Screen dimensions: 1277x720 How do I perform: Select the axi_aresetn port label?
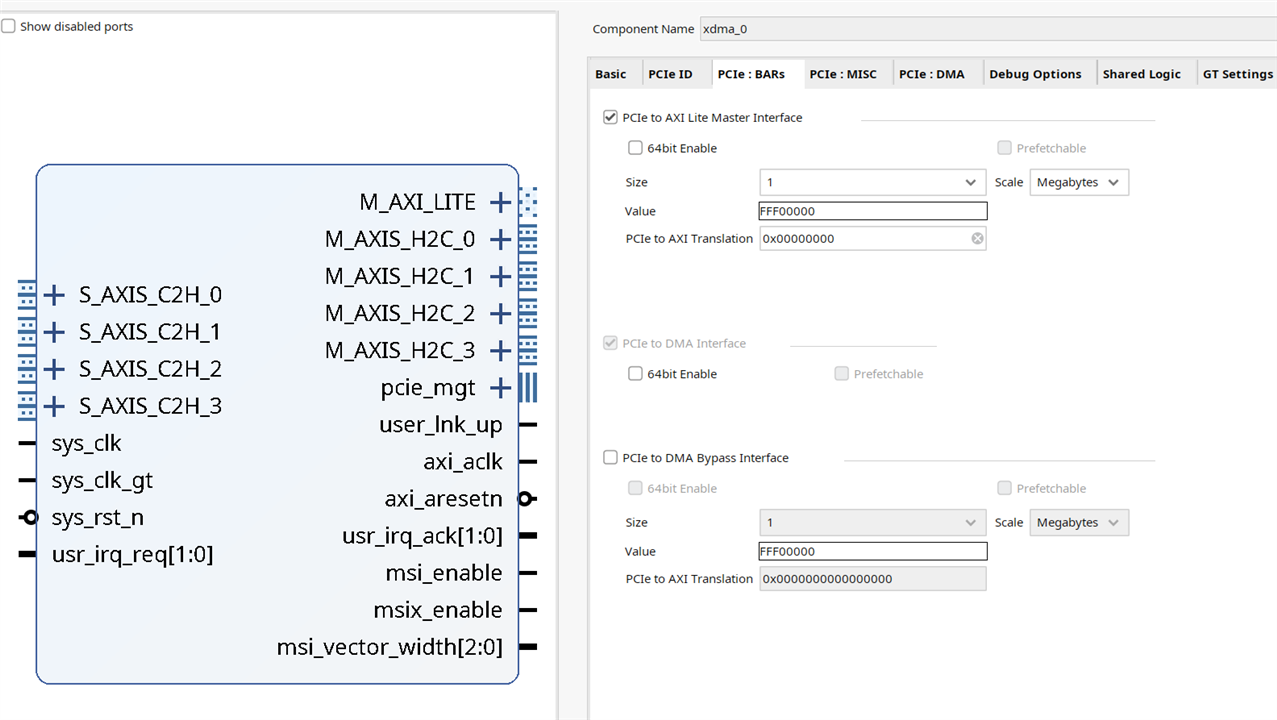[444, 499]
